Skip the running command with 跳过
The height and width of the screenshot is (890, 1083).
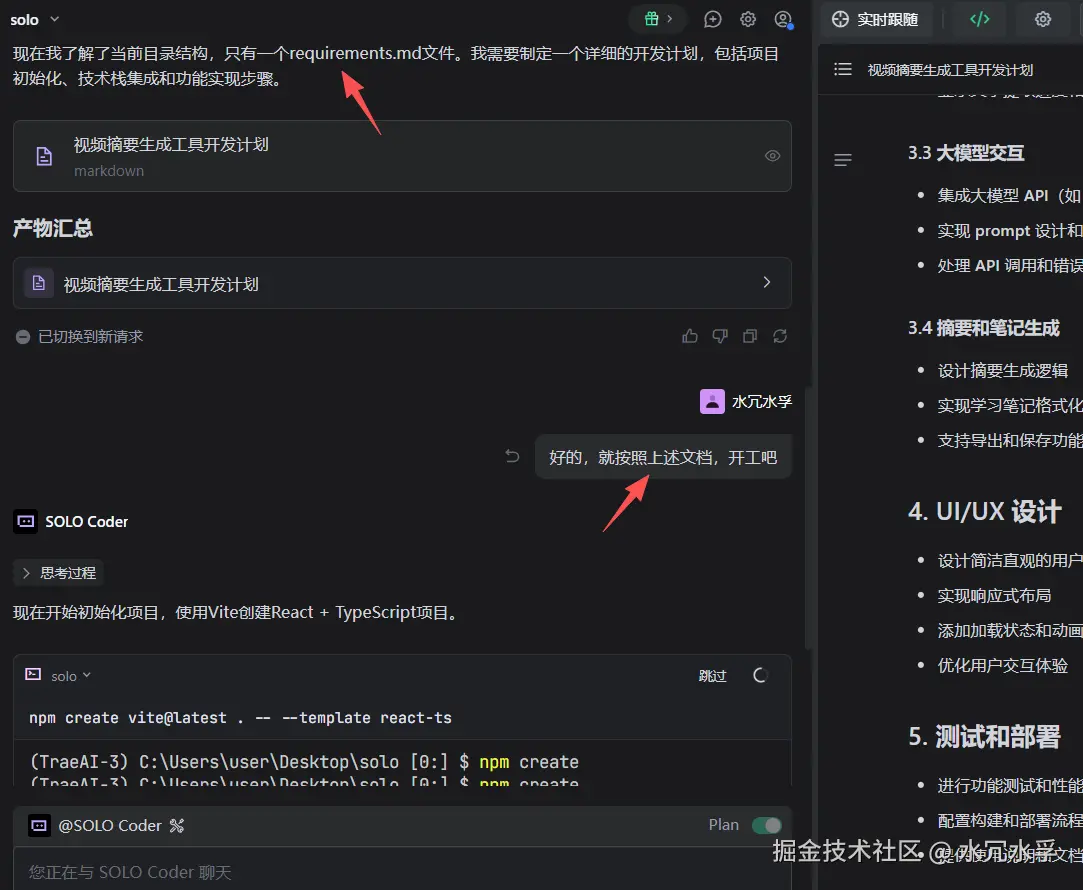pos(712,676)
